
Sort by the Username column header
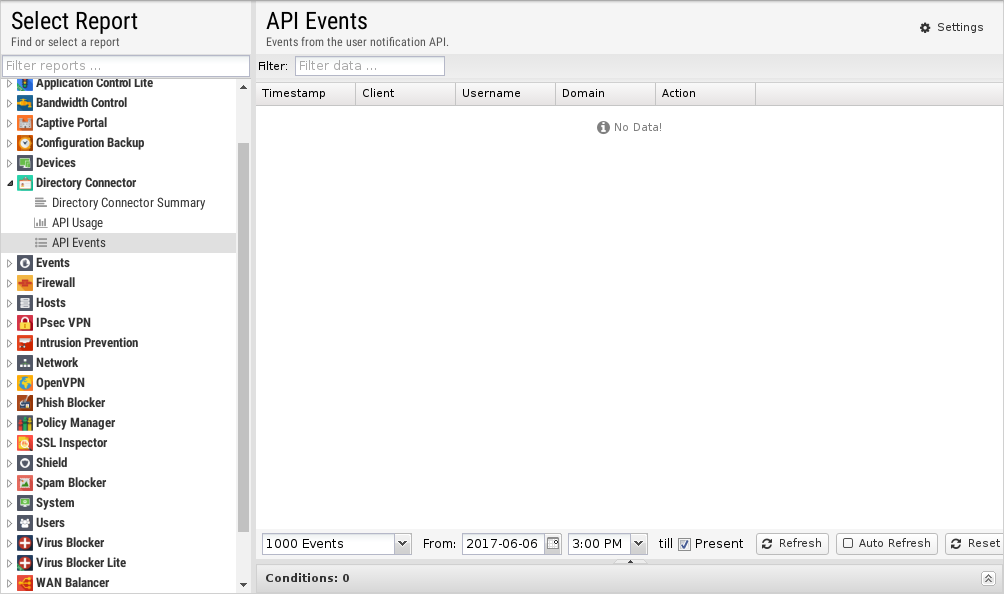[505, 93]
